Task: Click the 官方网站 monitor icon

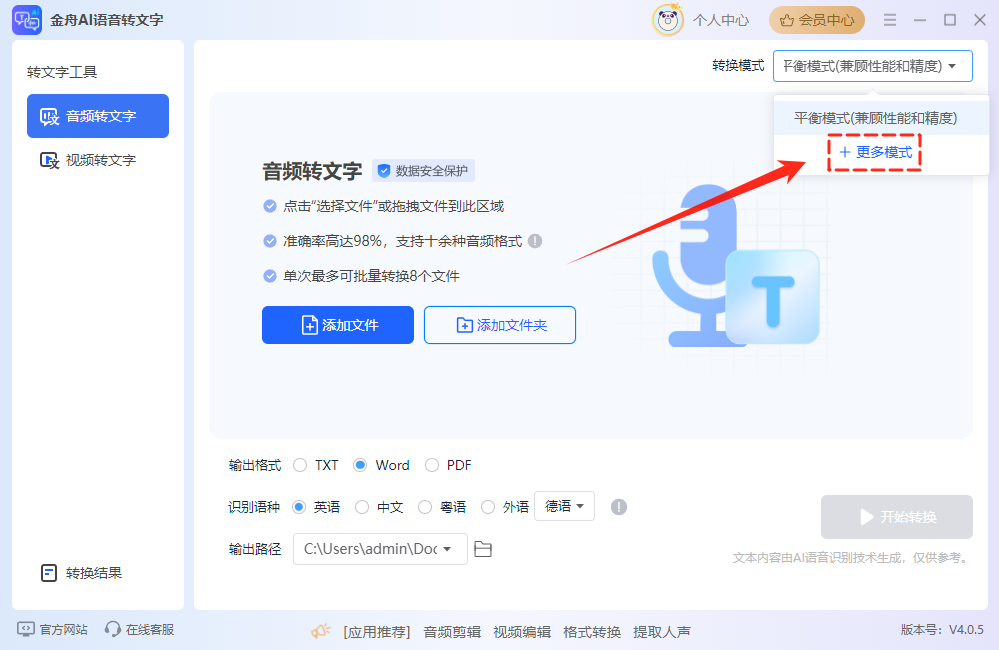Action: coord(26,630)
